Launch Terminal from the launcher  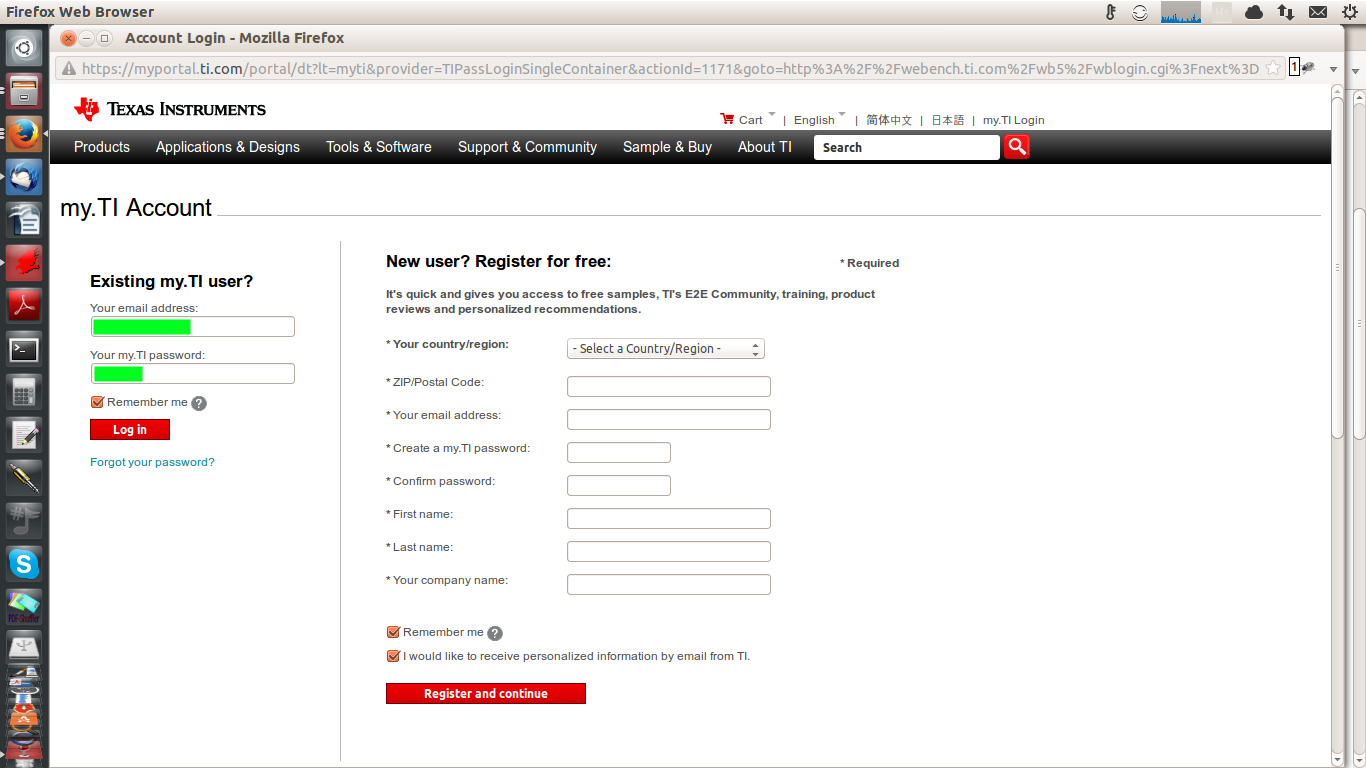tap(24, 349)
